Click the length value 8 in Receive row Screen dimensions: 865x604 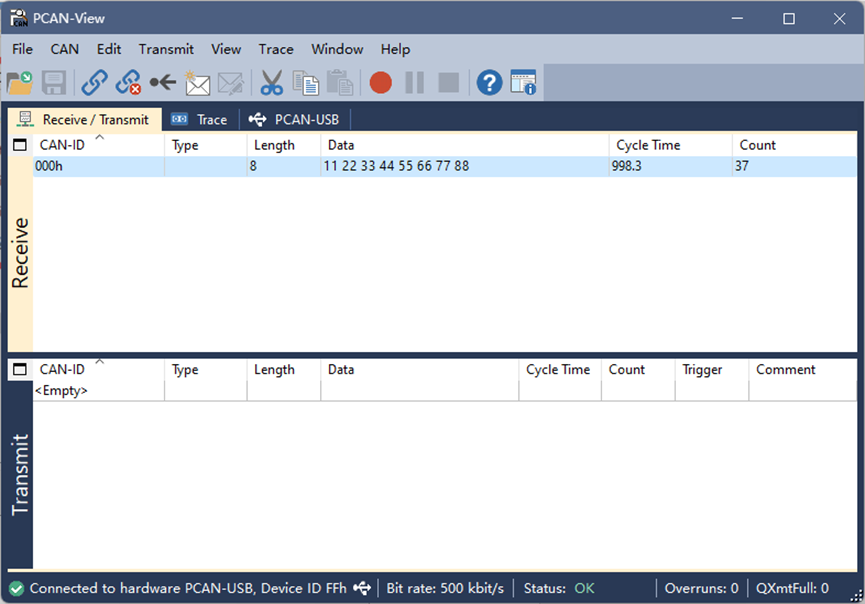click(x=253, y=166)
